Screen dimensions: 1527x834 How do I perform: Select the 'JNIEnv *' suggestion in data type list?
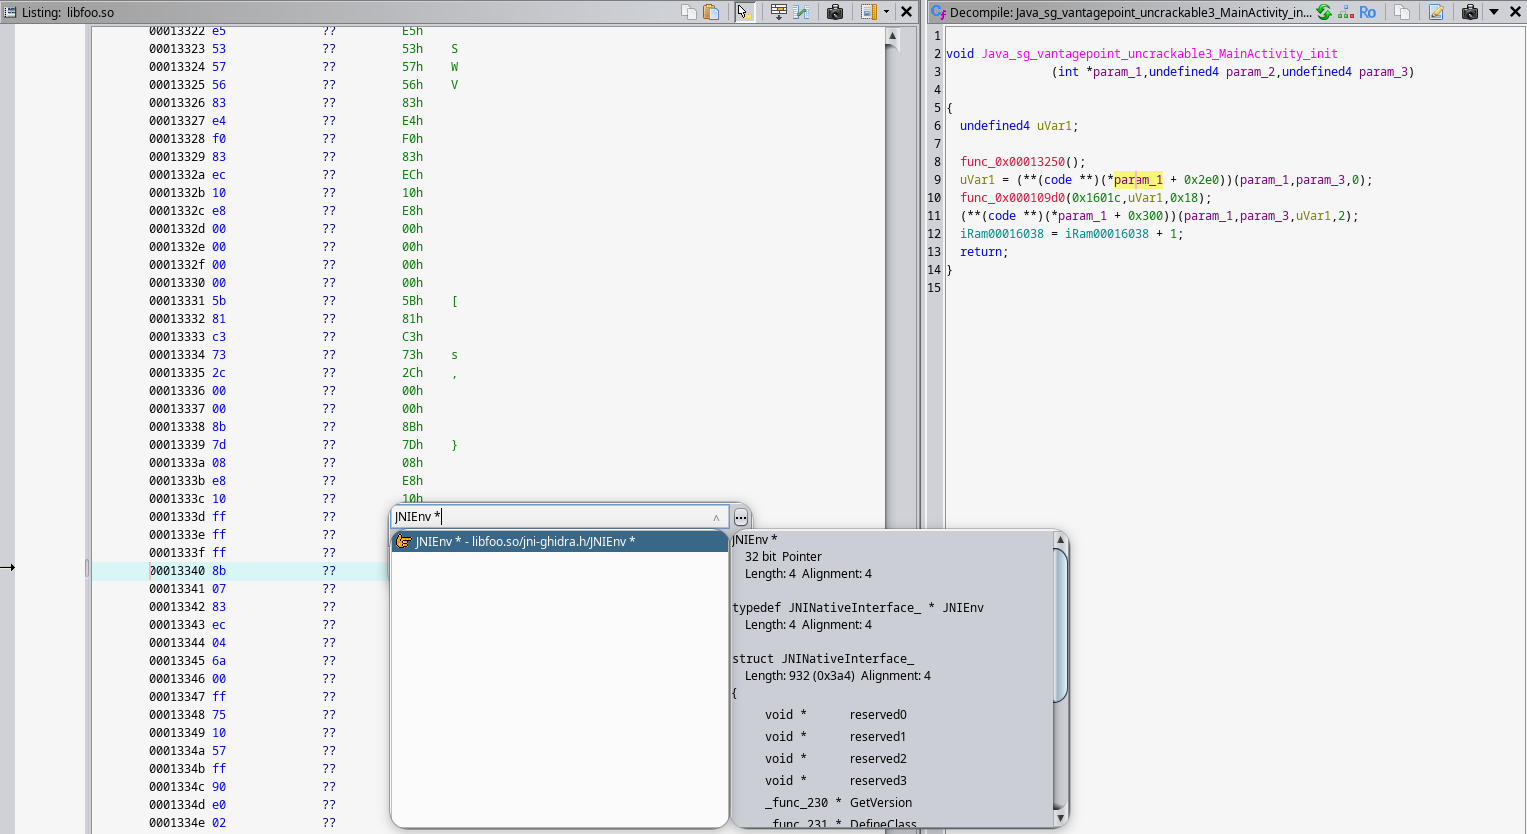559,541
